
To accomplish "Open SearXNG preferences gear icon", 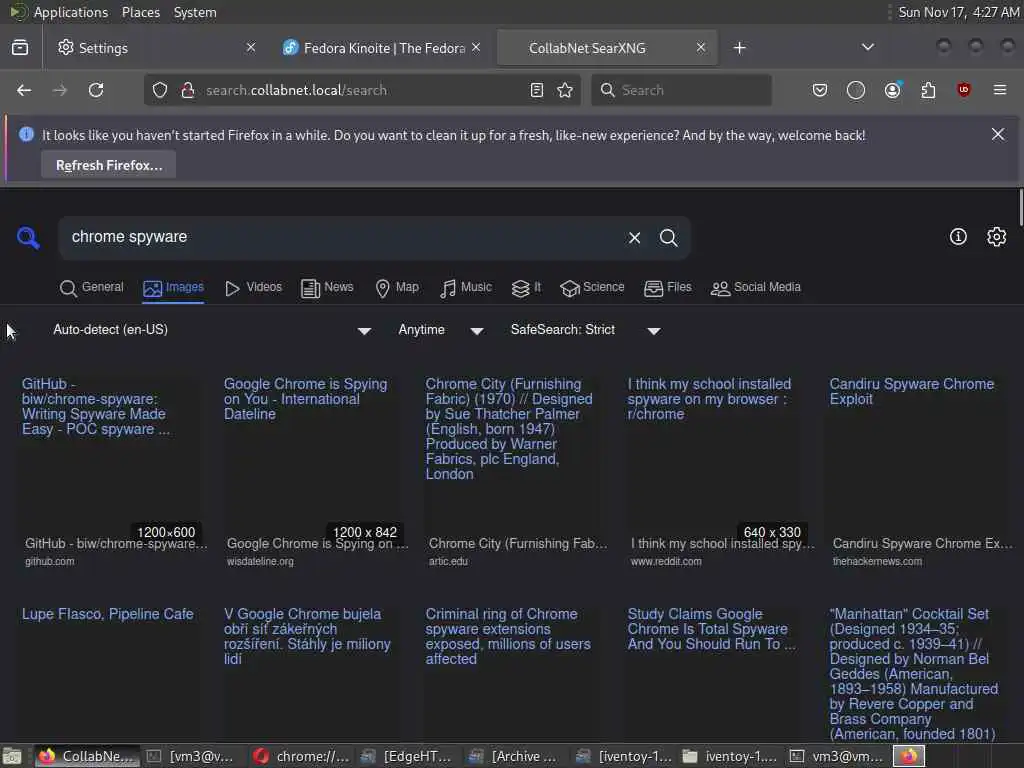I will coord(997,237).
